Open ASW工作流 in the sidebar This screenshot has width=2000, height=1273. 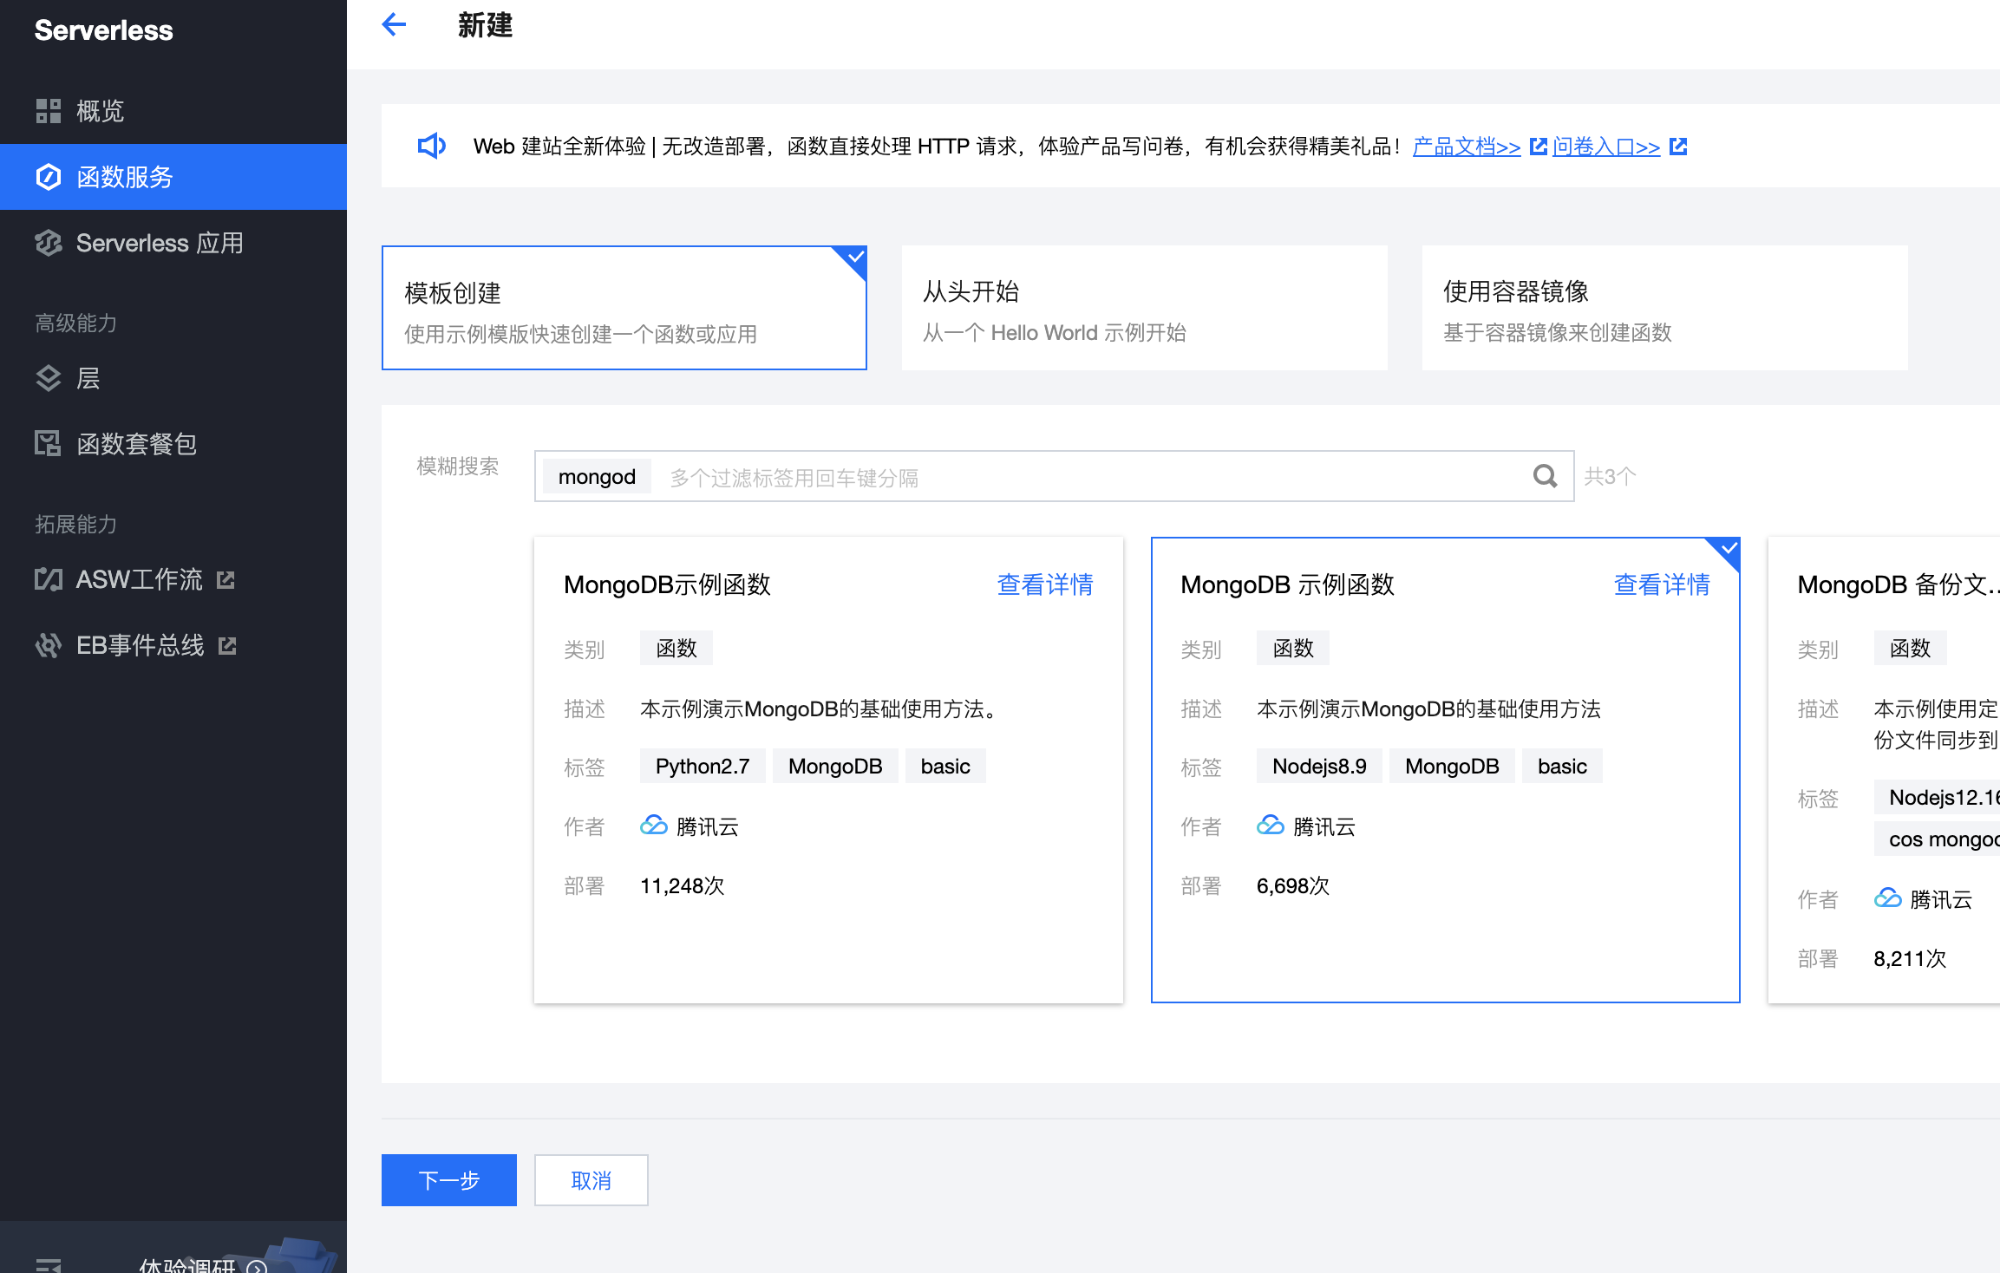pos(173,579)
